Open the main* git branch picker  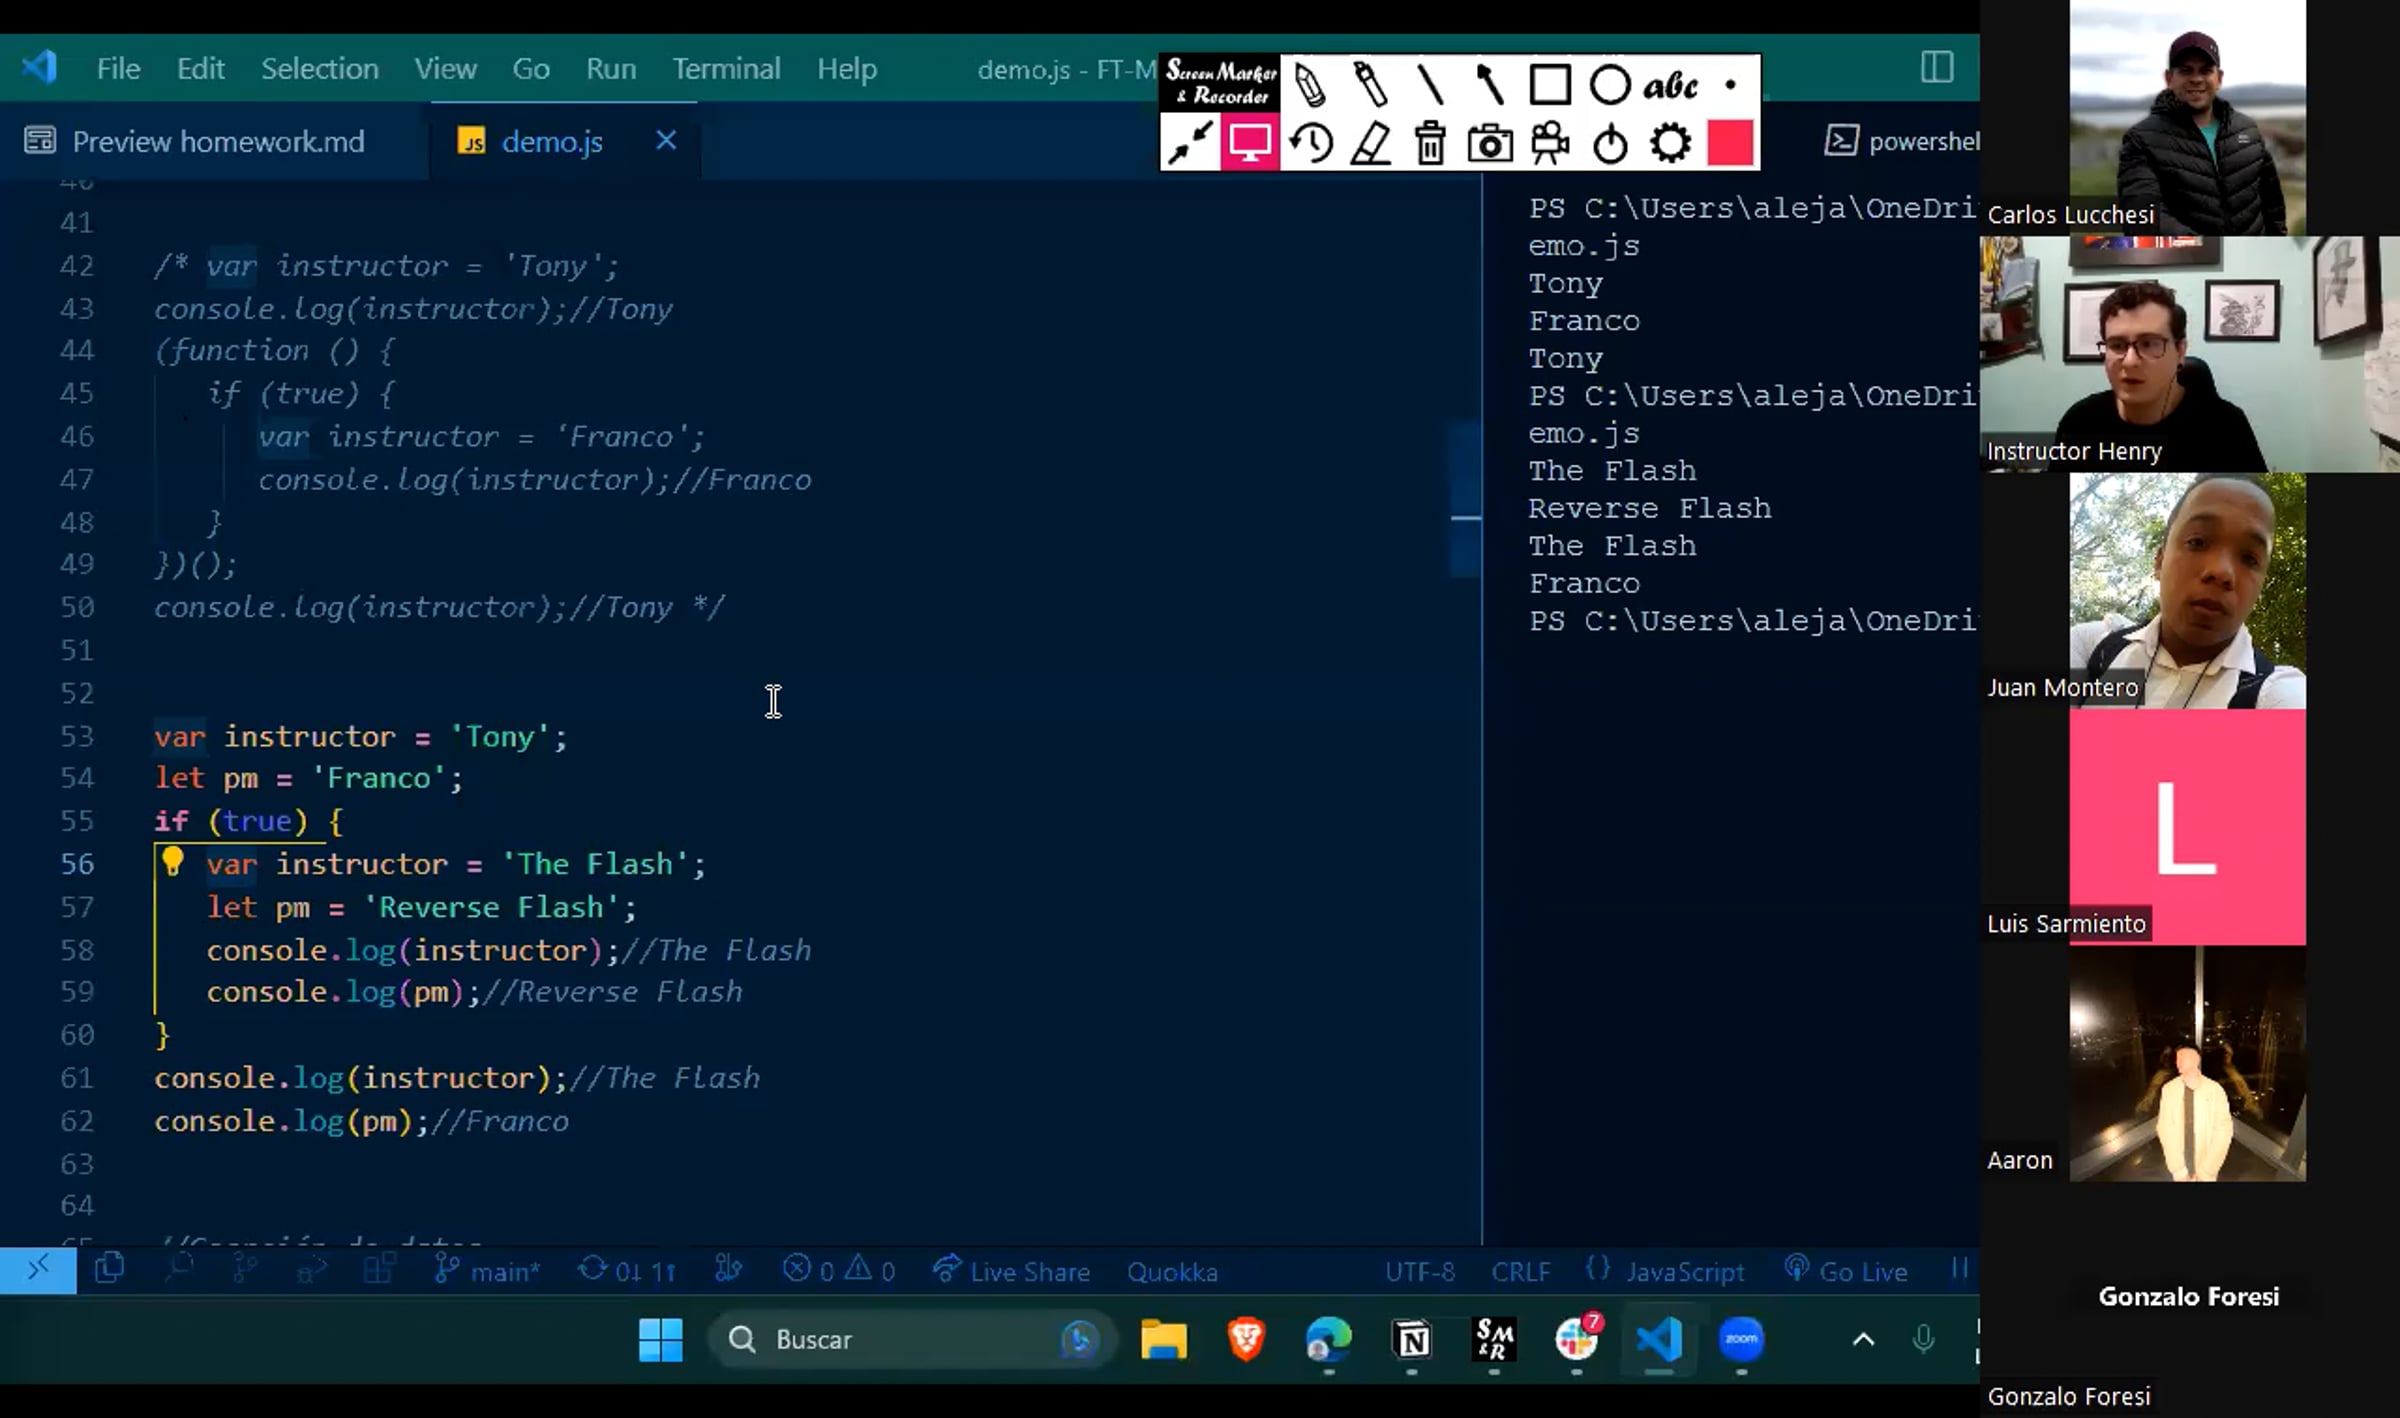pos(489,1271)
